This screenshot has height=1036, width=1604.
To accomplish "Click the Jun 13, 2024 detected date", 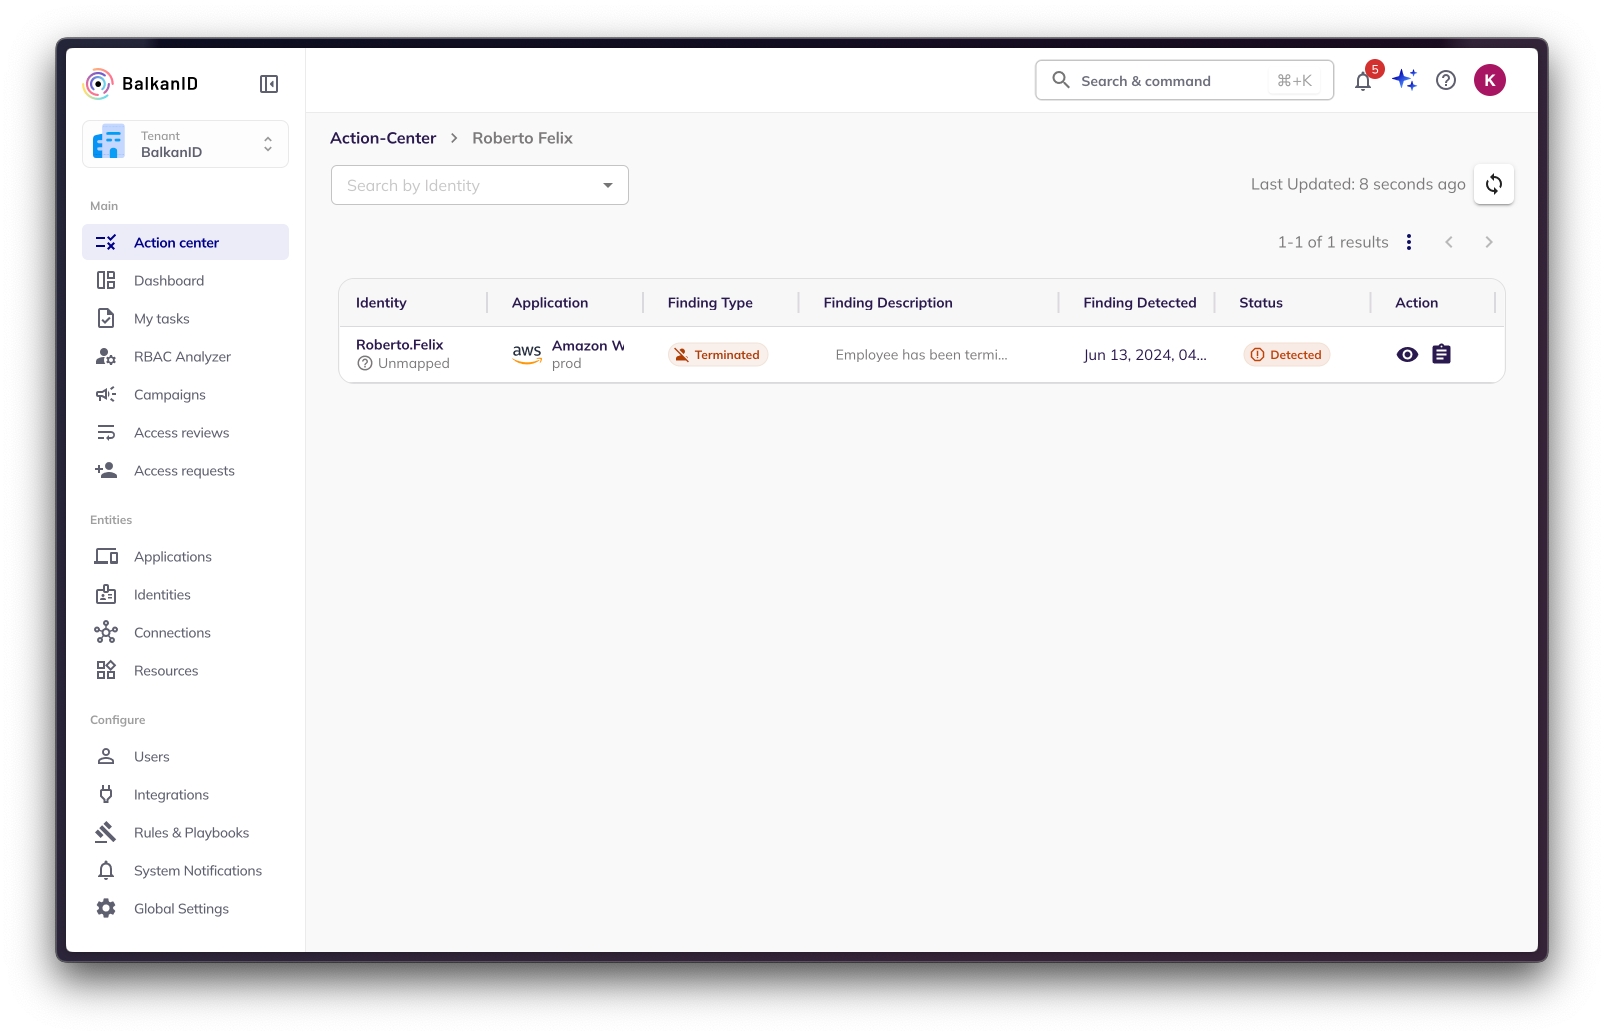I will pos(1145,355).
